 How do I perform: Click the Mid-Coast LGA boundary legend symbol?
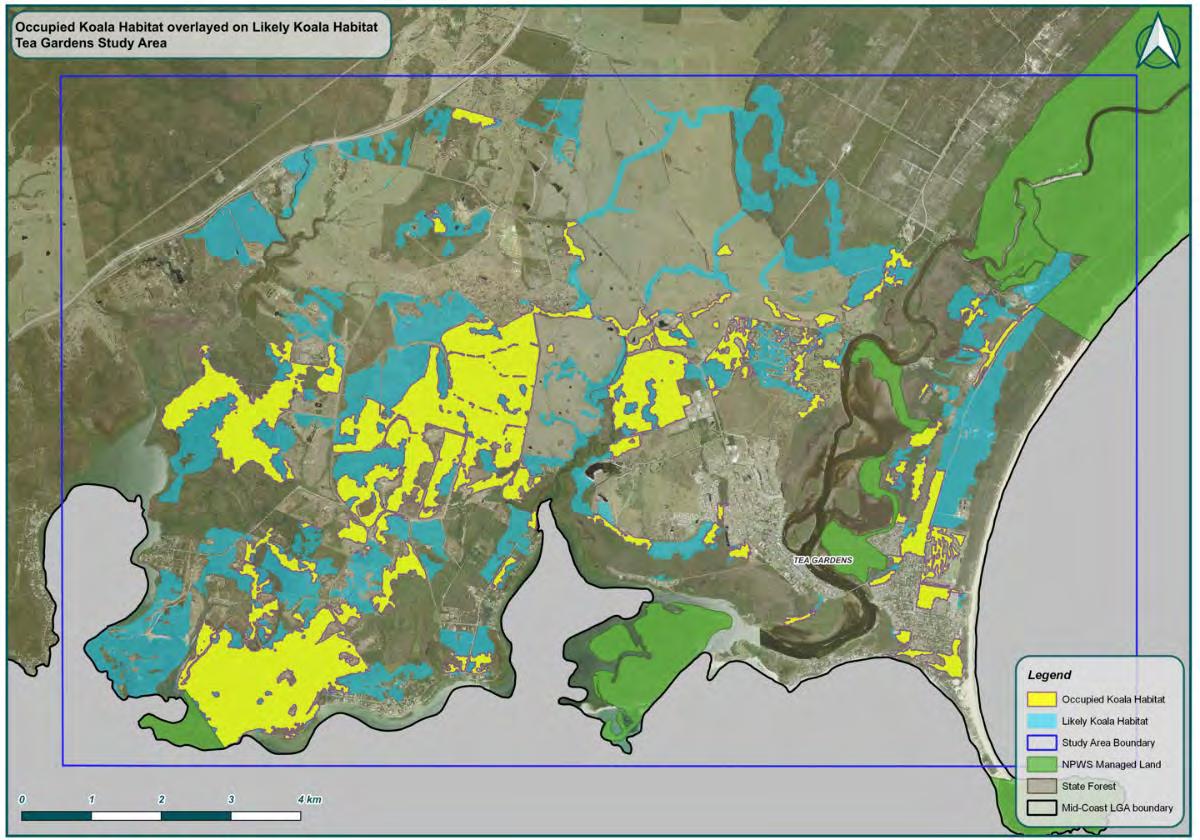[1042, 808]
